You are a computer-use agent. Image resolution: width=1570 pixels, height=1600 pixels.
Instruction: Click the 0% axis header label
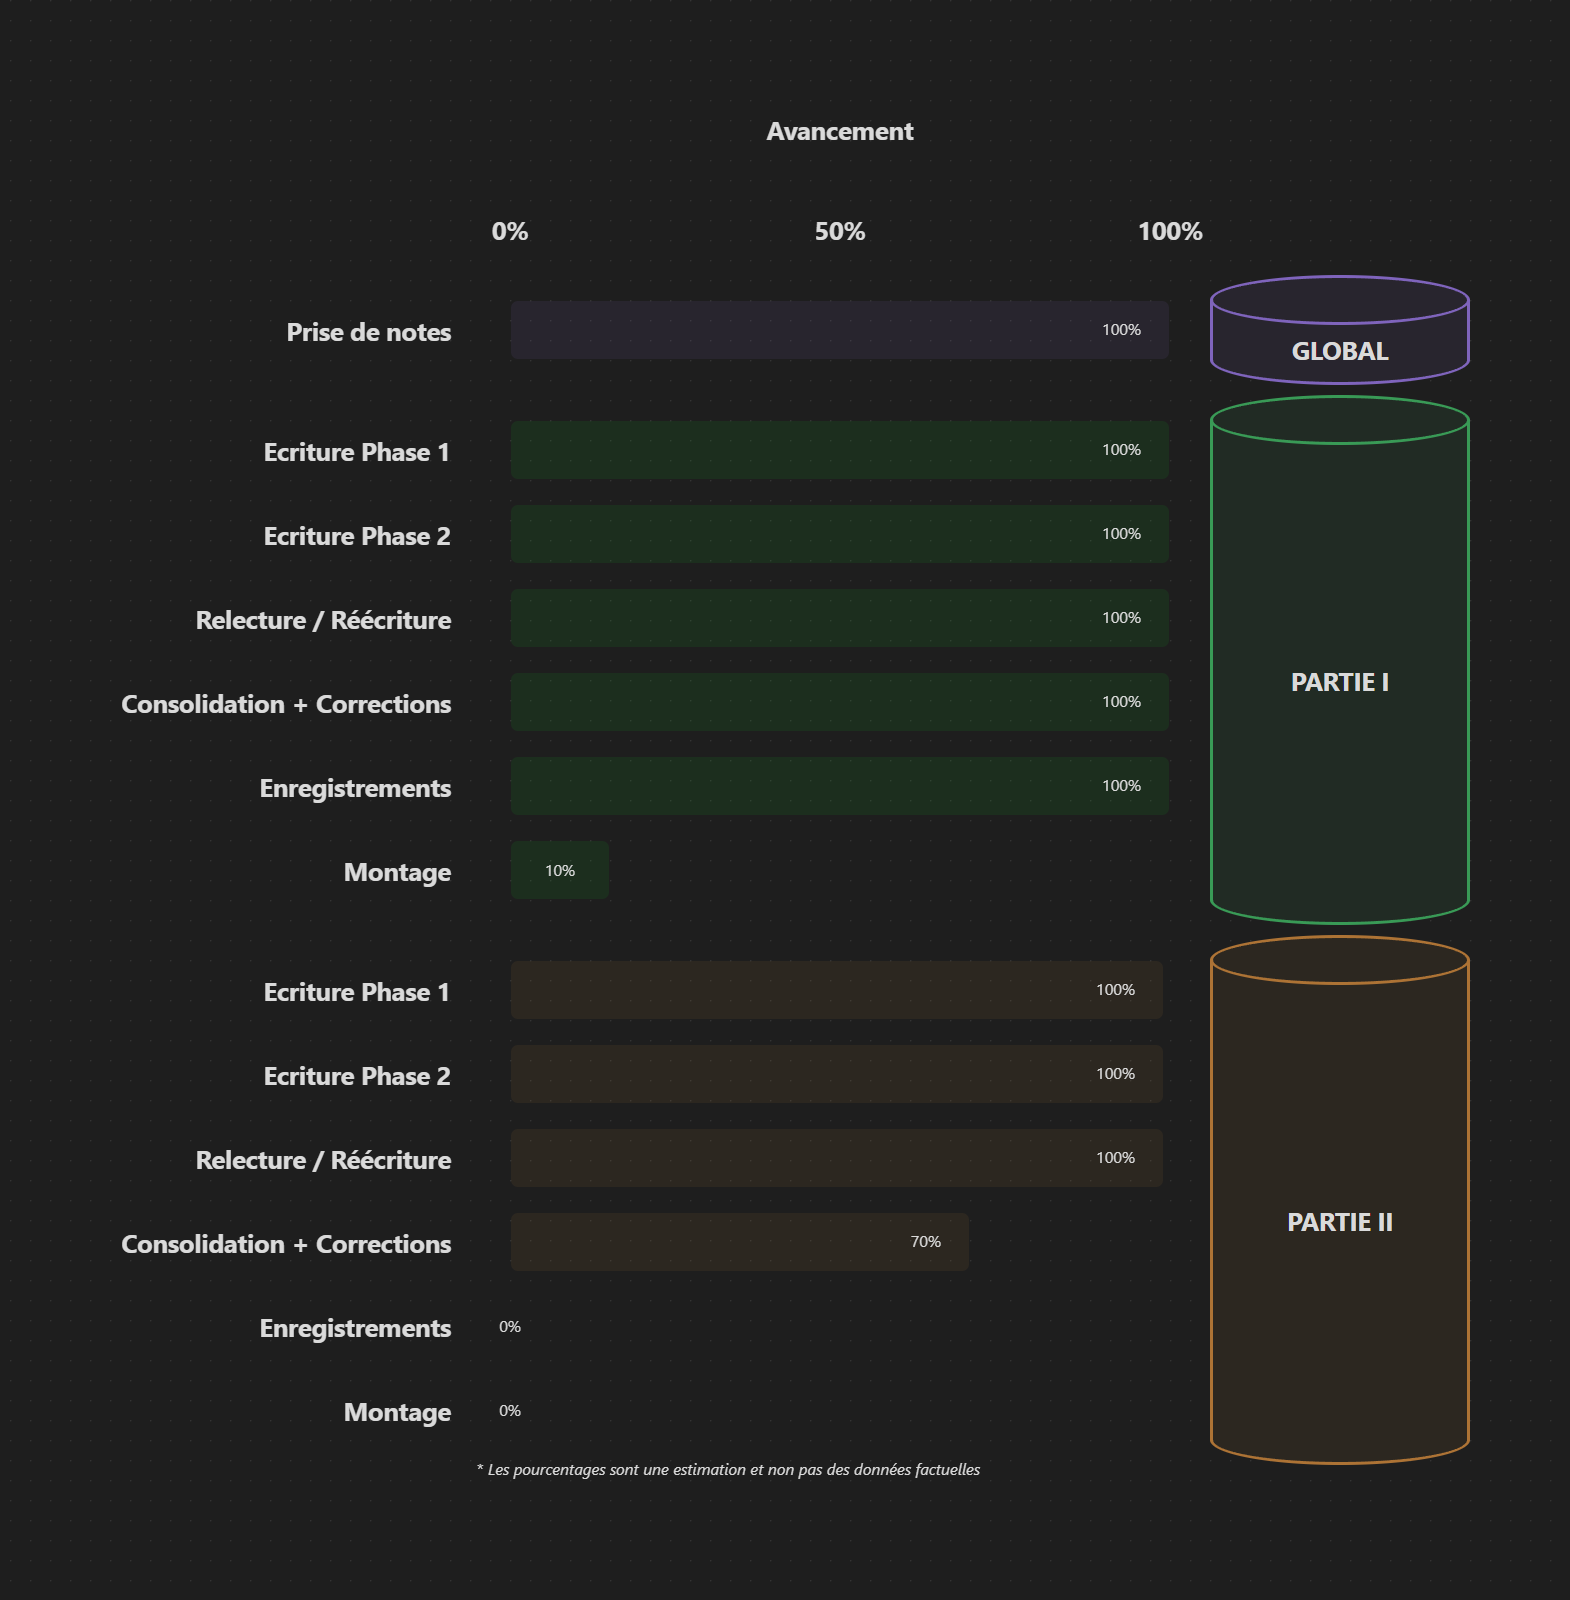click(510, 232)
